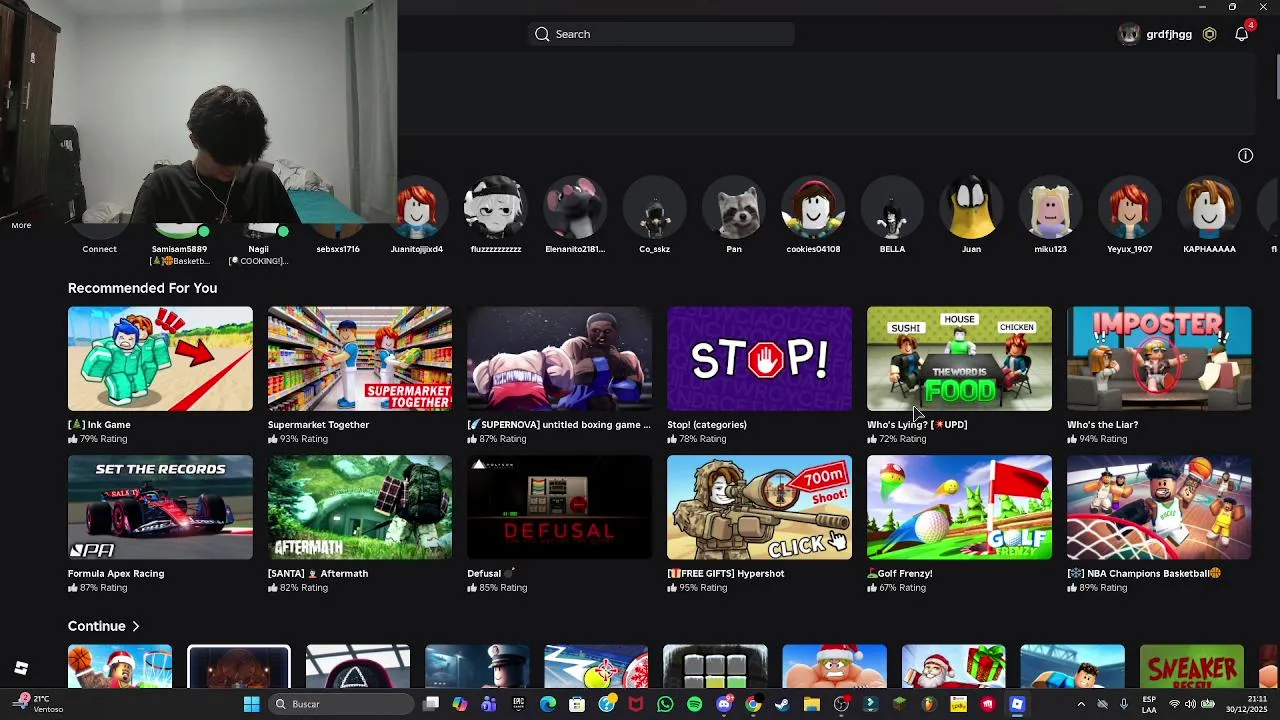Launch Copilot from the taskbar
This screenshot has height=720, width=1280.
(460, 704)
